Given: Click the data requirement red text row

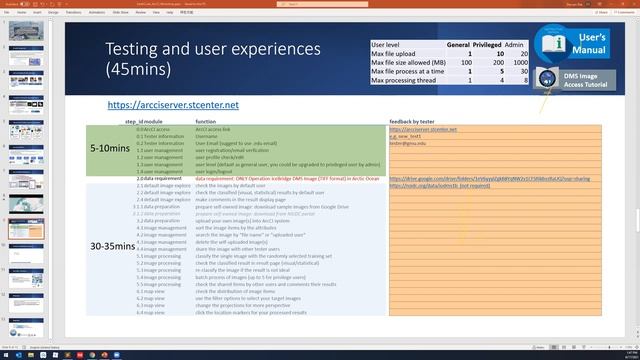Looking at the screenshot, I should [x=287, y=179].
